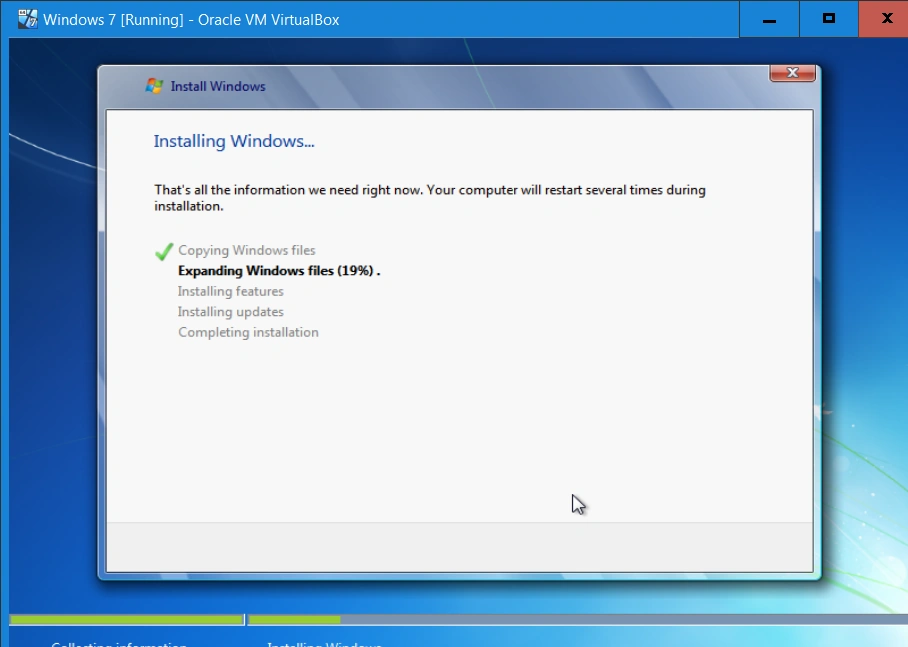Click the Installing Windows... heading
The width and height of the screenshot is (908, 647).
click(234, 141)
